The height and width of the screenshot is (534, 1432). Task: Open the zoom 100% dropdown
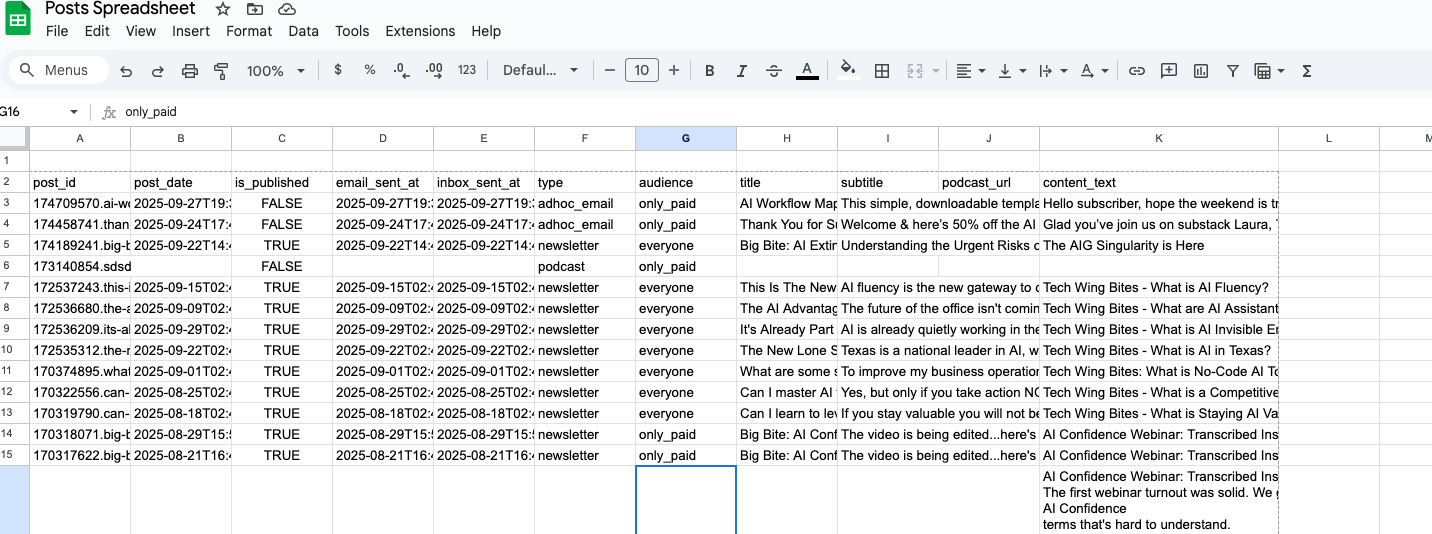pyautogui.click(x=276, y=71)
